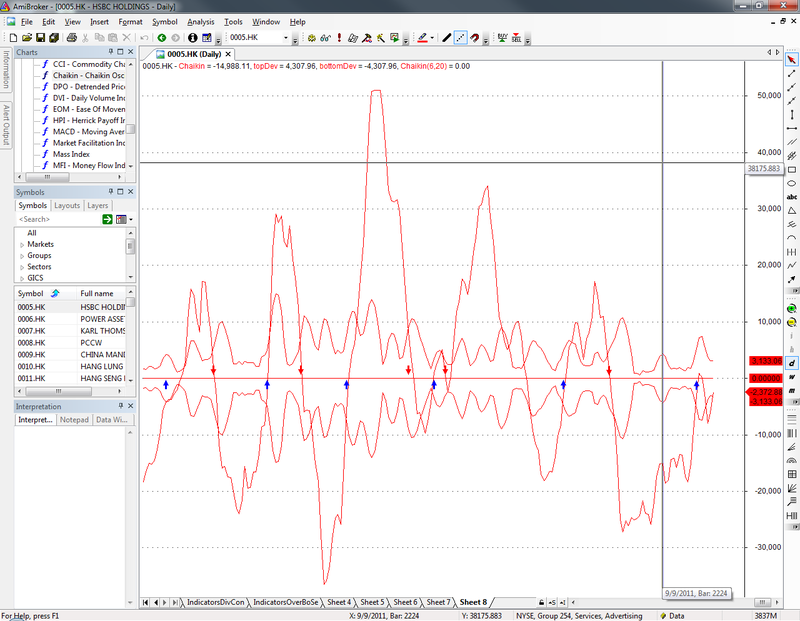Pin the Charts panel
The height and width of the screenshot is (621, 800).
coord(111,52)
